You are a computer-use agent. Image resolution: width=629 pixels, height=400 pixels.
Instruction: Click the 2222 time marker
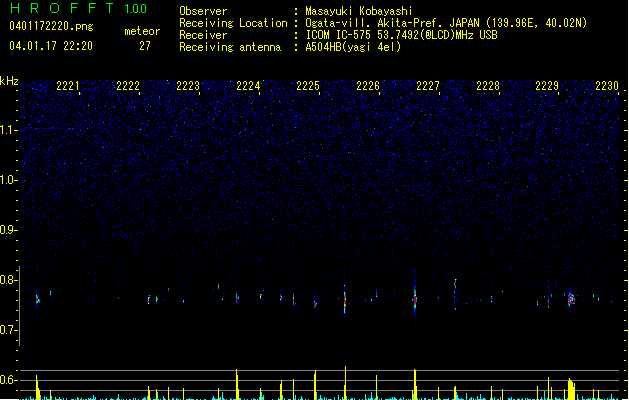tap(128, 85)
